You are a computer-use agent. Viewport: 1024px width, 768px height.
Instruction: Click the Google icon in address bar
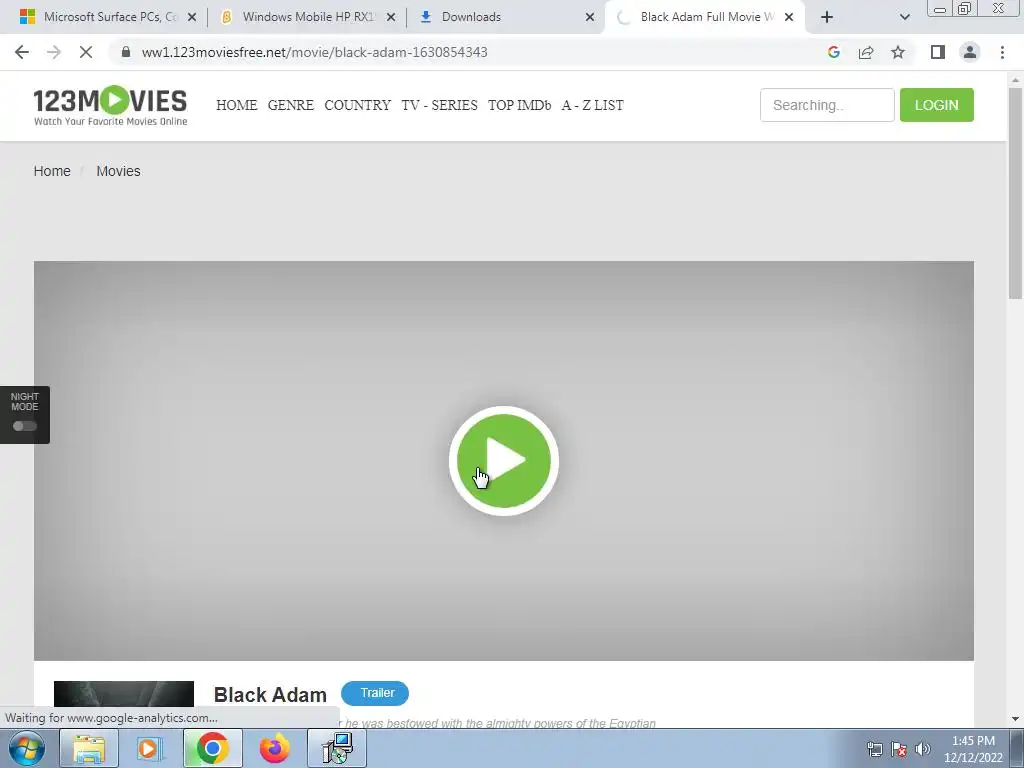pyautogui.click(x=833, y=52)
